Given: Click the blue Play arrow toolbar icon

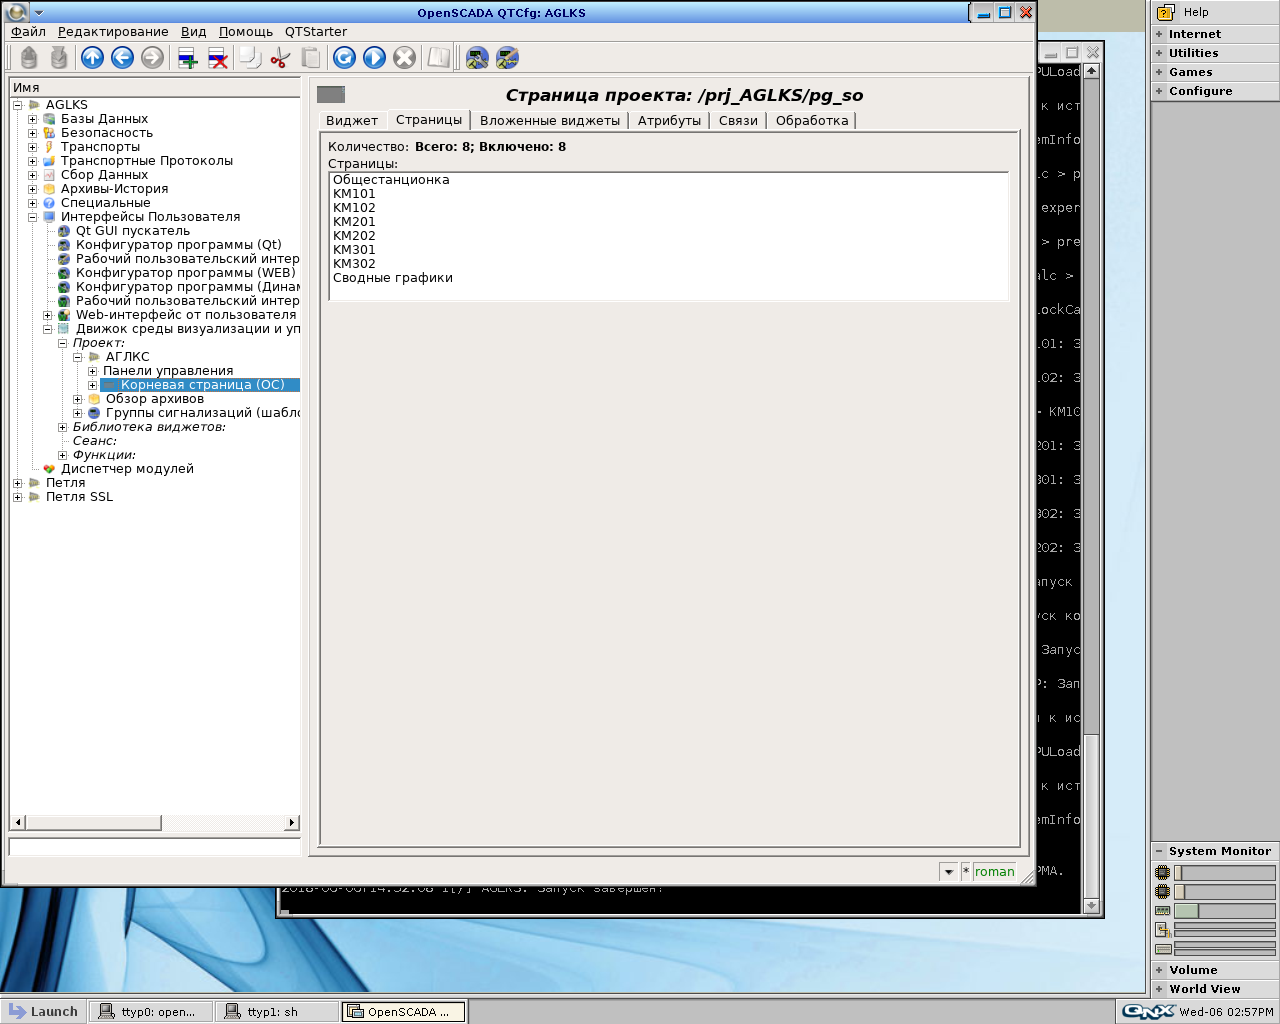Looking at the screenshot, I should coord(374,58).
